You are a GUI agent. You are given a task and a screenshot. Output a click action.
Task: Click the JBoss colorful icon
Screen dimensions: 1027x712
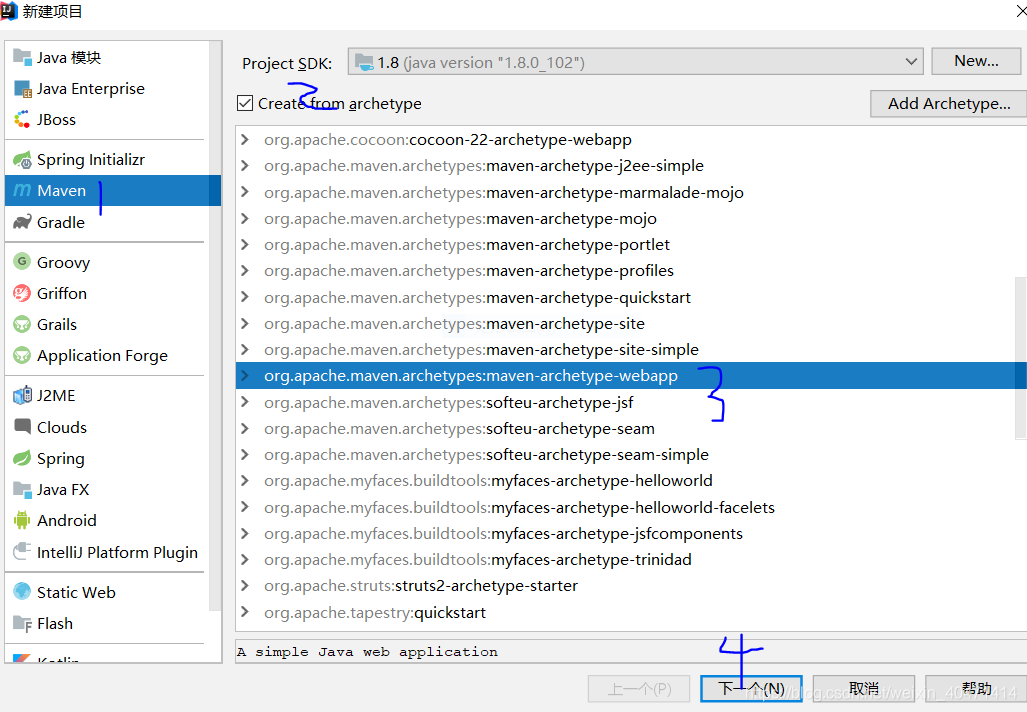(22, 120)
